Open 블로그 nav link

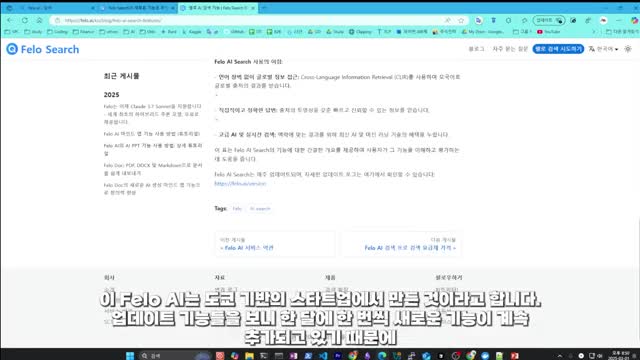(x=476, y=49)
